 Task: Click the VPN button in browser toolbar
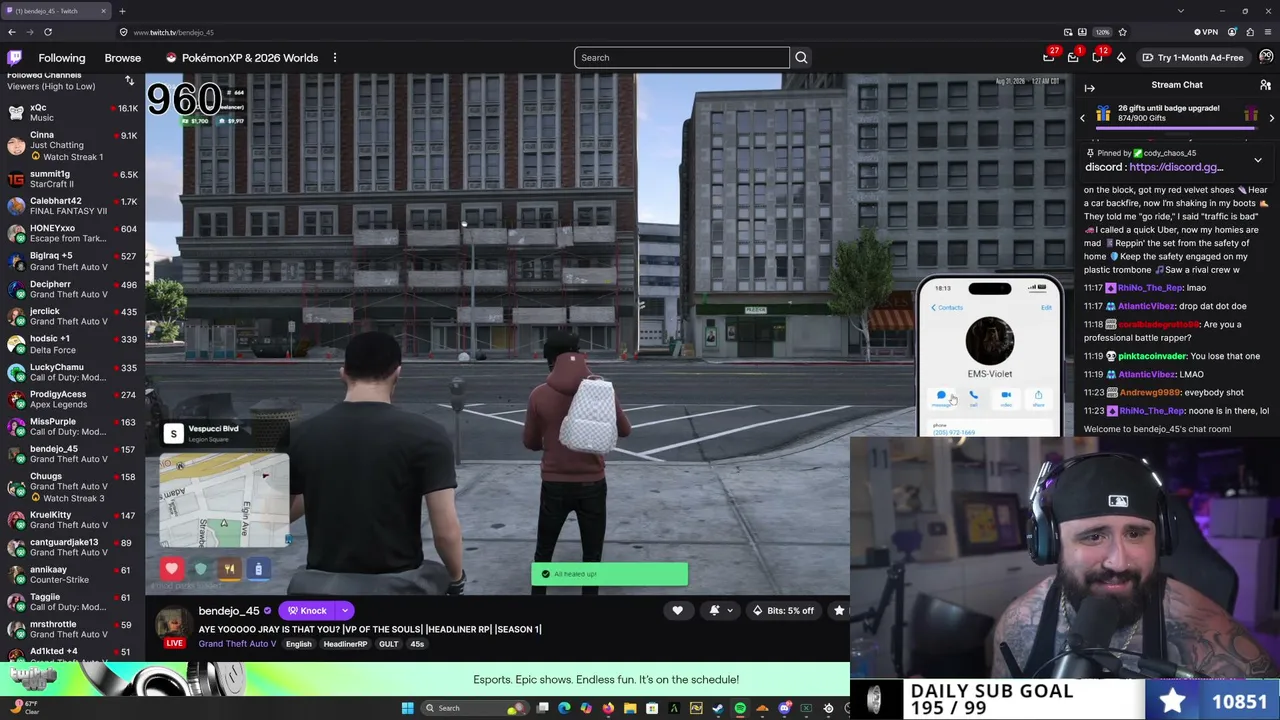pos(1206,32)
